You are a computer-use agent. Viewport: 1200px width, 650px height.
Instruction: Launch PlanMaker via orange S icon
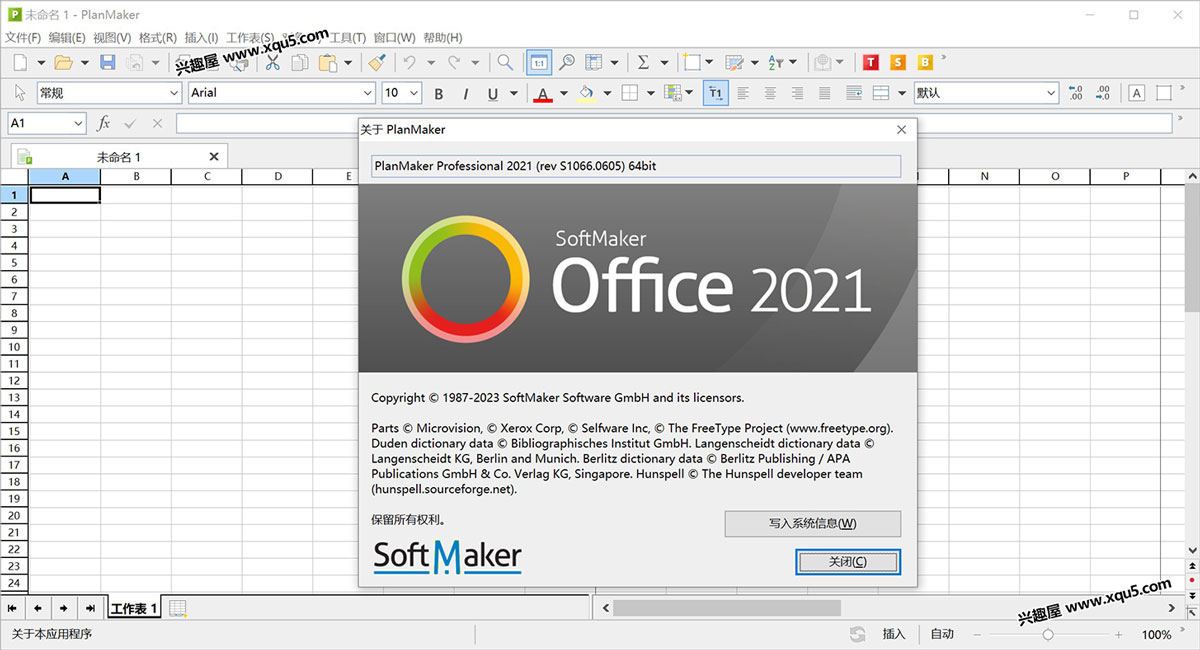click(x=898, y=62)
